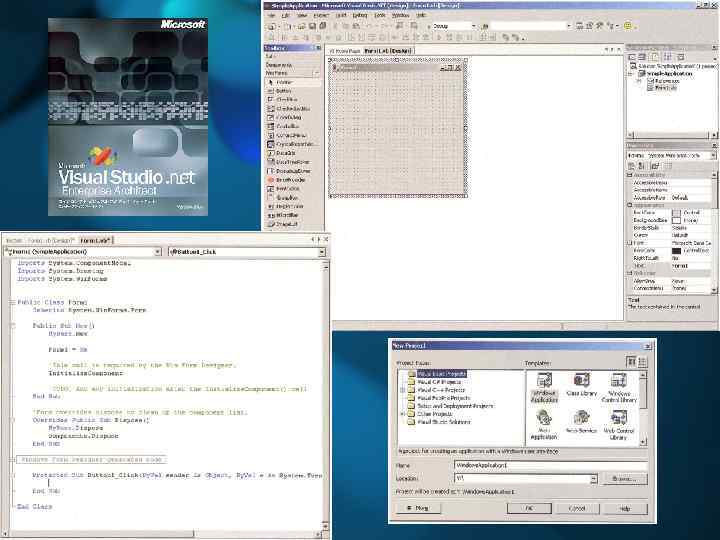Viewport: 720px width, 540px height.
Task: Select Visual C# Projects folder
Action: (x=439, y=382)
